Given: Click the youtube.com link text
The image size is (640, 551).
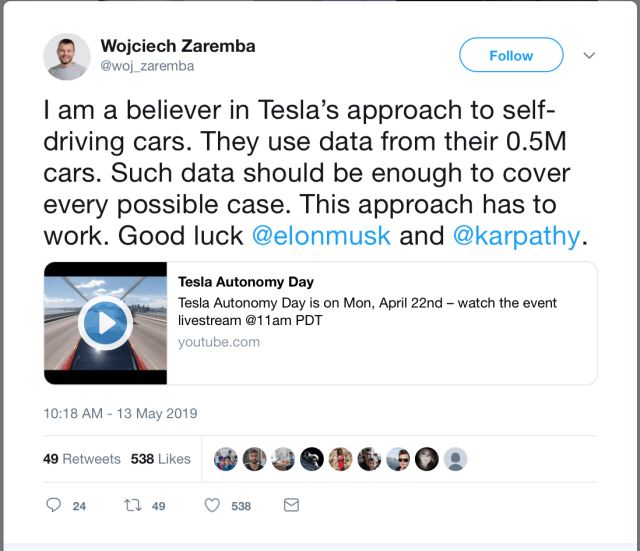Looking at the screenshot, I should tap(219, 342).
